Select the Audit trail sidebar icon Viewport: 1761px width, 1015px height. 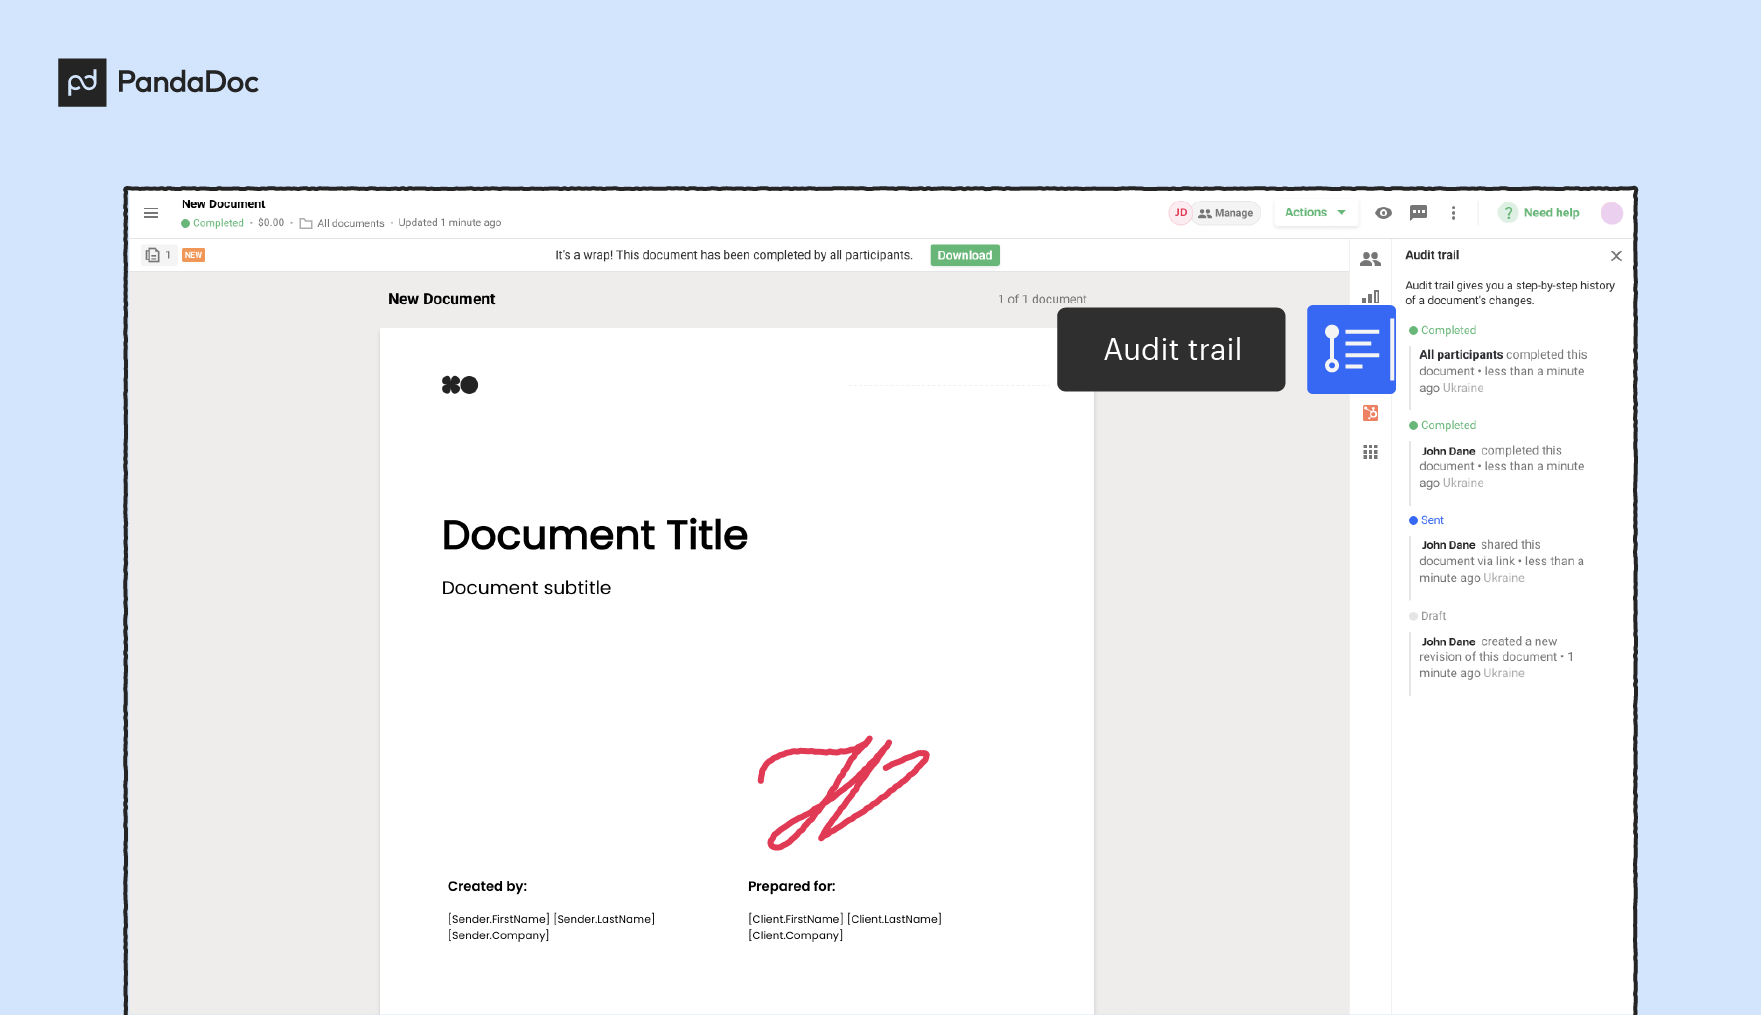click(x=1350, y=349)
